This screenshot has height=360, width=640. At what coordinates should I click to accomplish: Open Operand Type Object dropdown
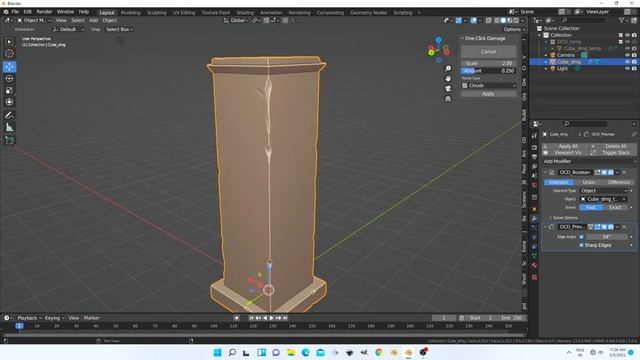pyautogui.click(x=604, y=191)
